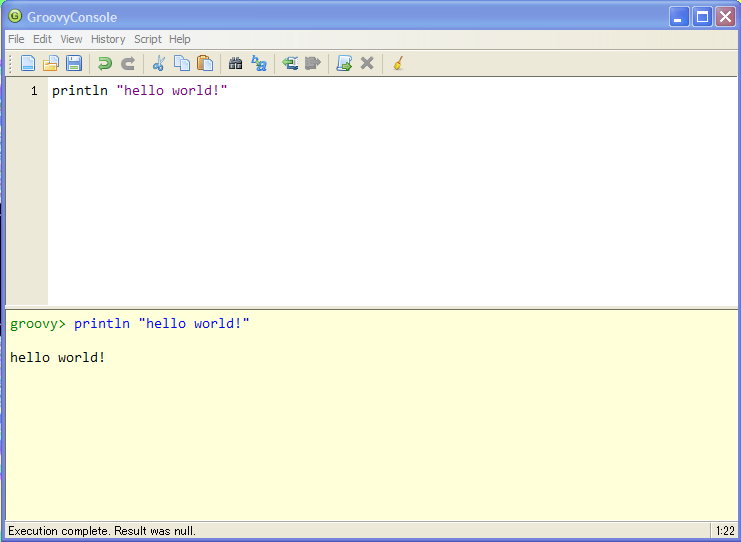Screen dimensions: 741x542
Task: Click the Replace text icon
Action: click(258, 63)
